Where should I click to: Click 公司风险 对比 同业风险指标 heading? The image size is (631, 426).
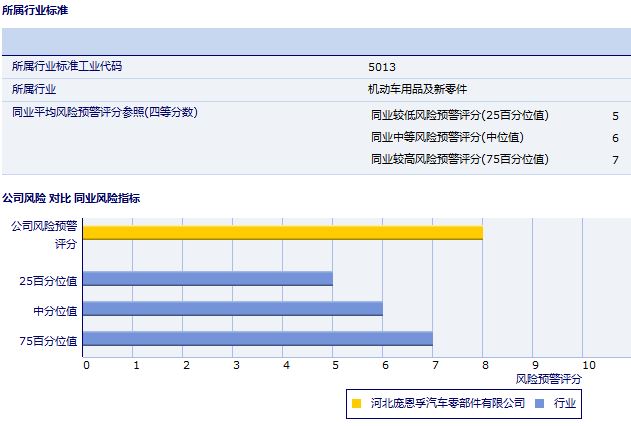(71, 198)
